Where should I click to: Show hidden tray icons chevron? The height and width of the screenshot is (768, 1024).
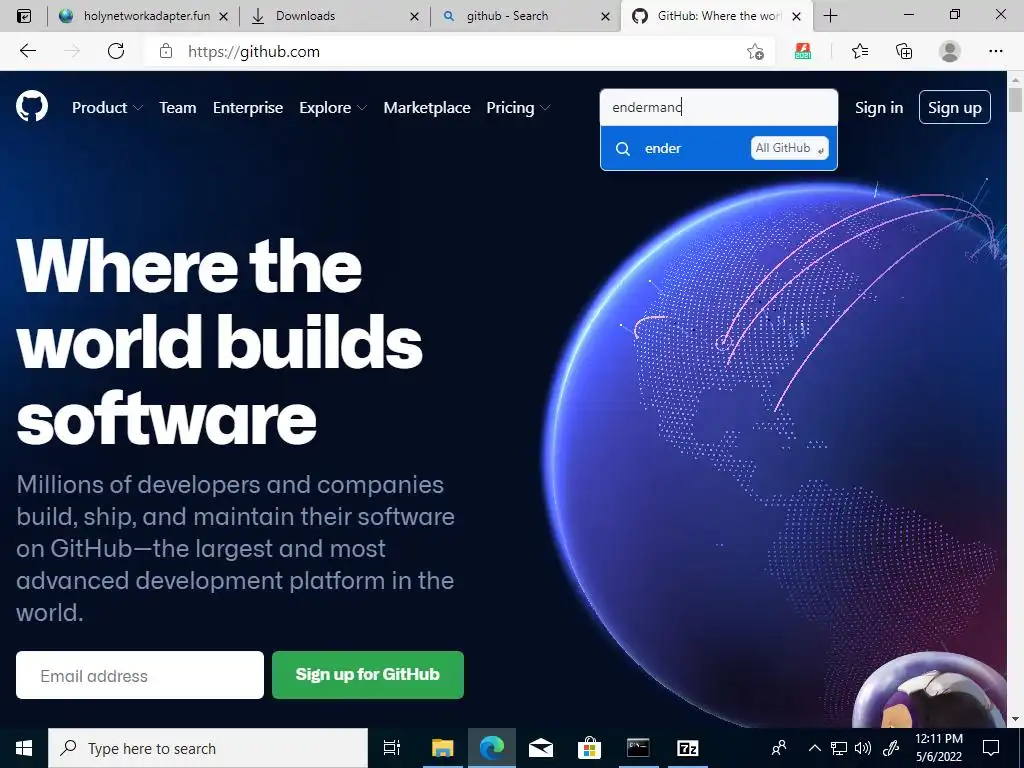click(x=814, y=748)
